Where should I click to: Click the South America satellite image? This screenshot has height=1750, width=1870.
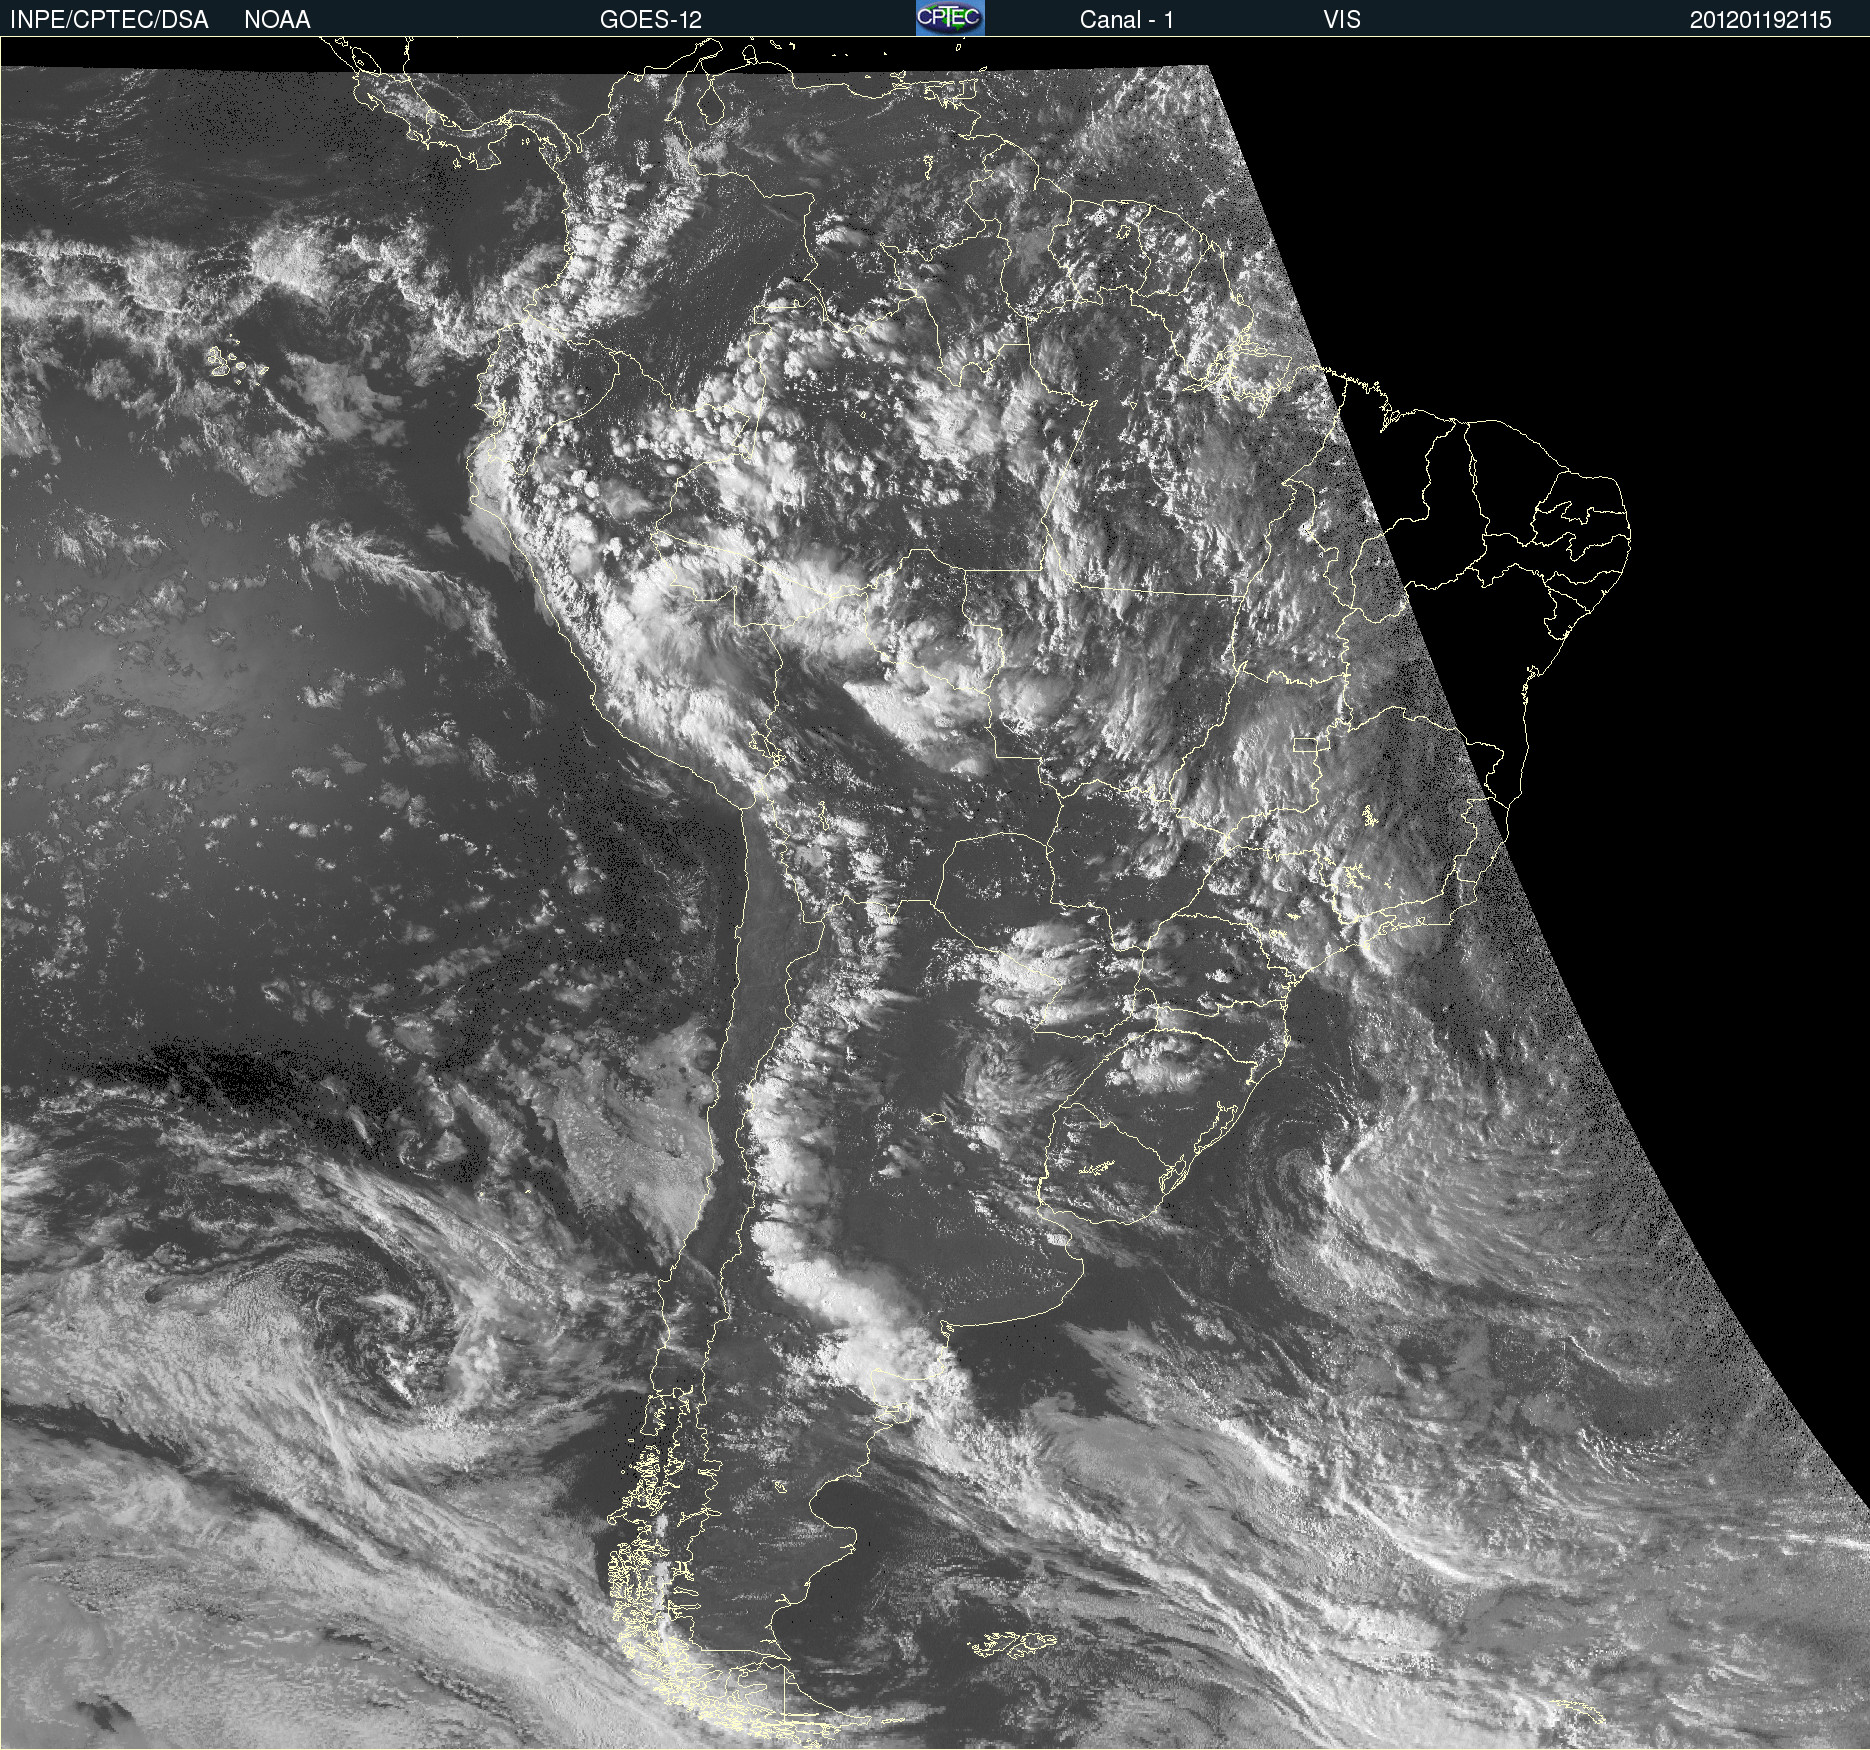click(935, 893)
